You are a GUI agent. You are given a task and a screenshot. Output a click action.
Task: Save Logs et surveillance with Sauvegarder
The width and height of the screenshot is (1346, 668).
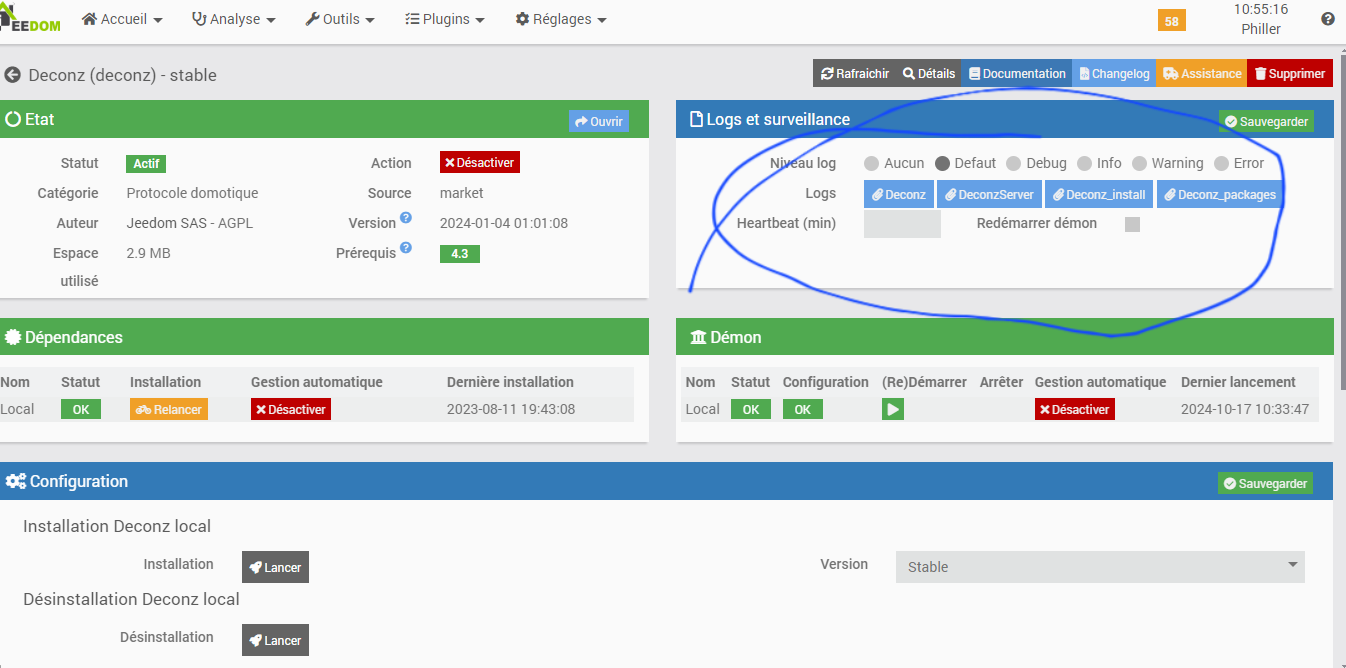1266,121
